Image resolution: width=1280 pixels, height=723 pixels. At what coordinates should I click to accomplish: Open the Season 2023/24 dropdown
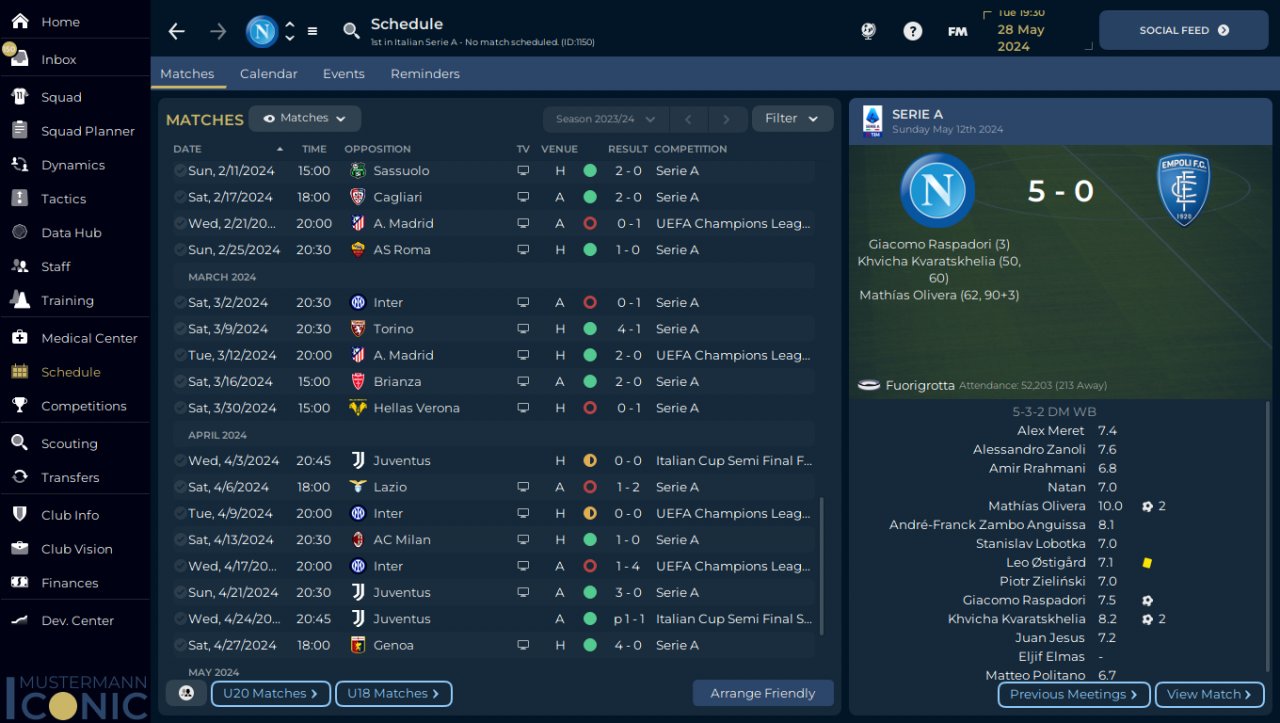[605, 119]
